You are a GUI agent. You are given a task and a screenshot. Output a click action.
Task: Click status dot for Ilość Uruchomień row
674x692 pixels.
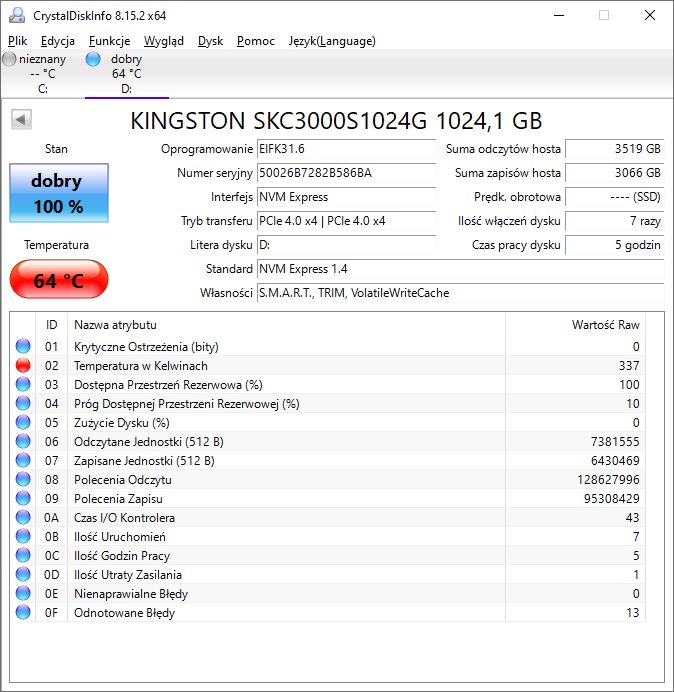tap(23, 536)
